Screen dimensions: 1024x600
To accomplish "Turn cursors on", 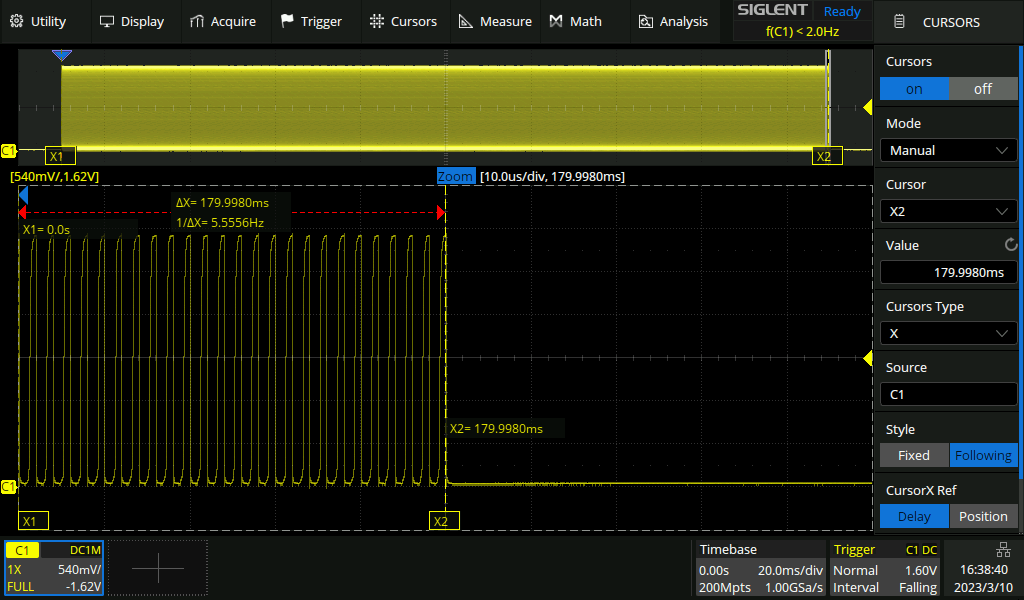I will point(914,89).
